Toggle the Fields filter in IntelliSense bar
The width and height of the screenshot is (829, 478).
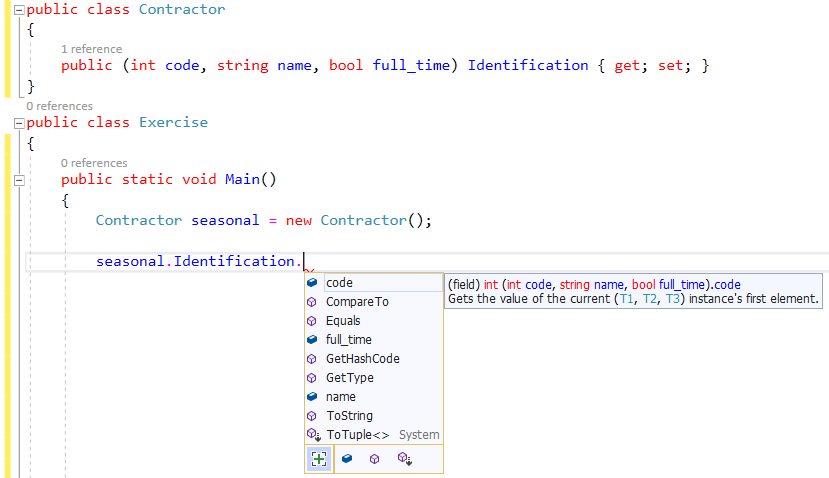click(x=347, y=459)
